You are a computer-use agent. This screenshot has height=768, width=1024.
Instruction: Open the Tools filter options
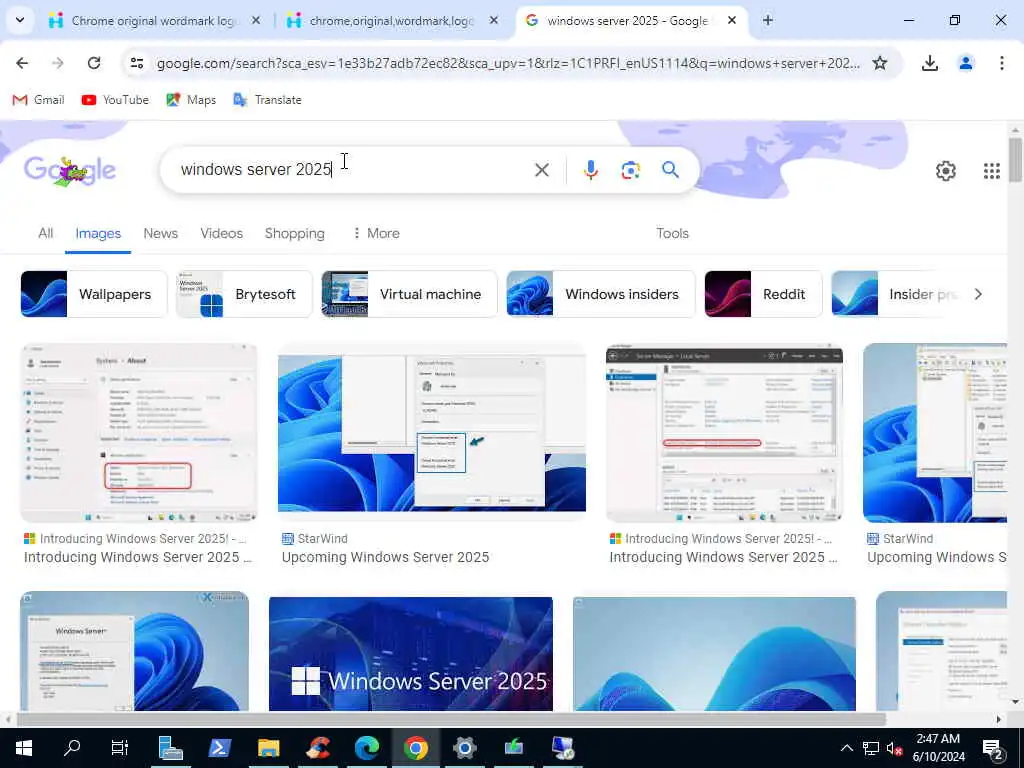click(672, 233)
